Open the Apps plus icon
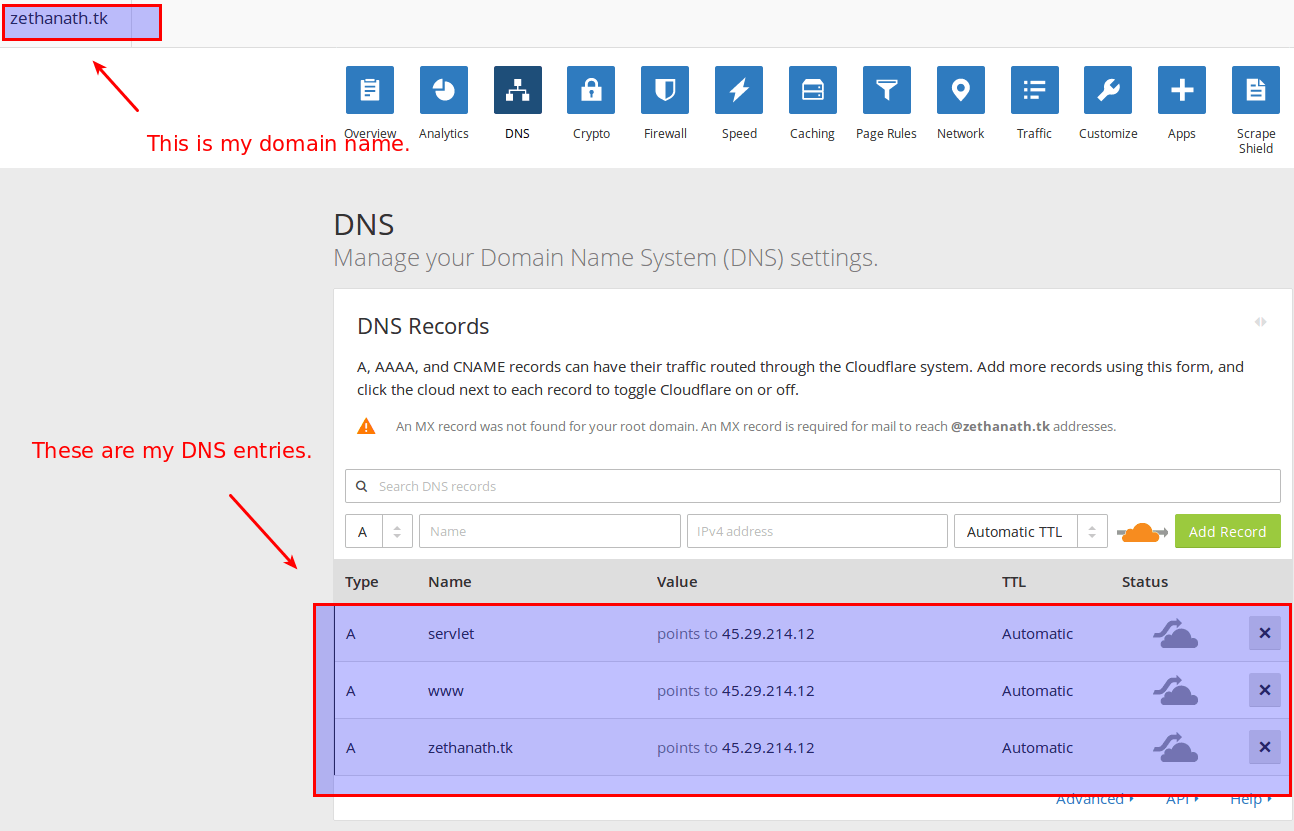Image resolution: width=1294 pixels, height=831 pixels. (1182, 90)
